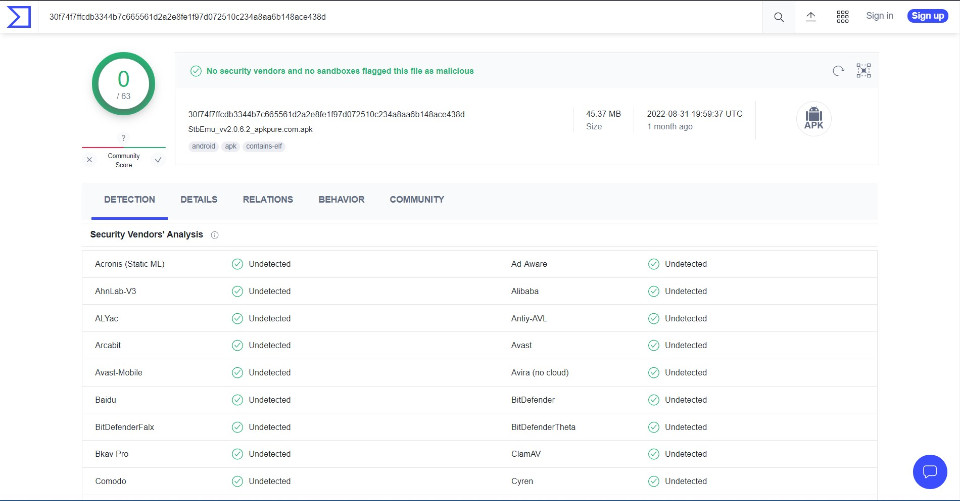Click the apk tag
This screenshot has height=501, width=960.
230,146
